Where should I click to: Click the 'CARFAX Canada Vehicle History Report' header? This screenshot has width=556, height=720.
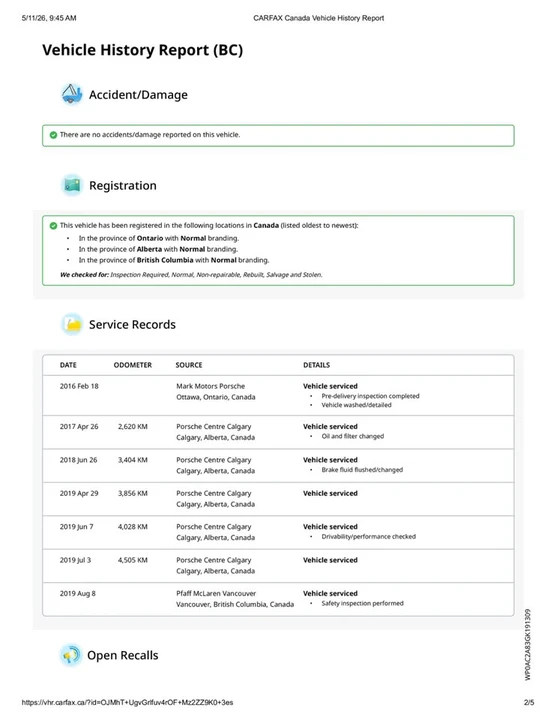pos(319,18)
